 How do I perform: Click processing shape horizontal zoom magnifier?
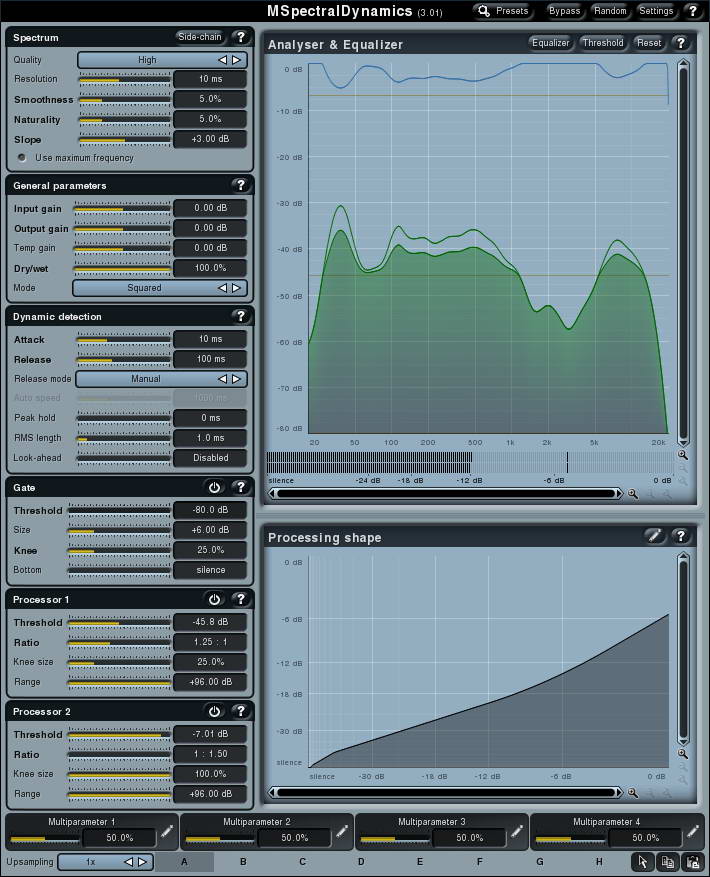click(633, 793)
